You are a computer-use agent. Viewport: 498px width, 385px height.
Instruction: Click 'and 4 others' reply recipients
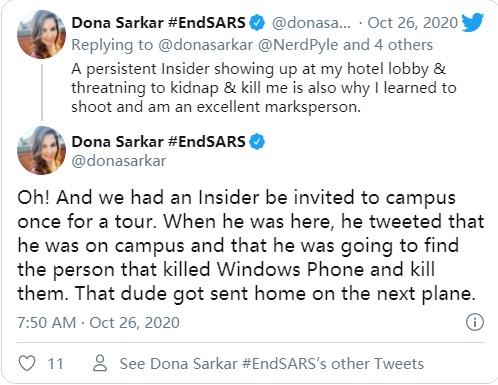(x=388, y=45)
